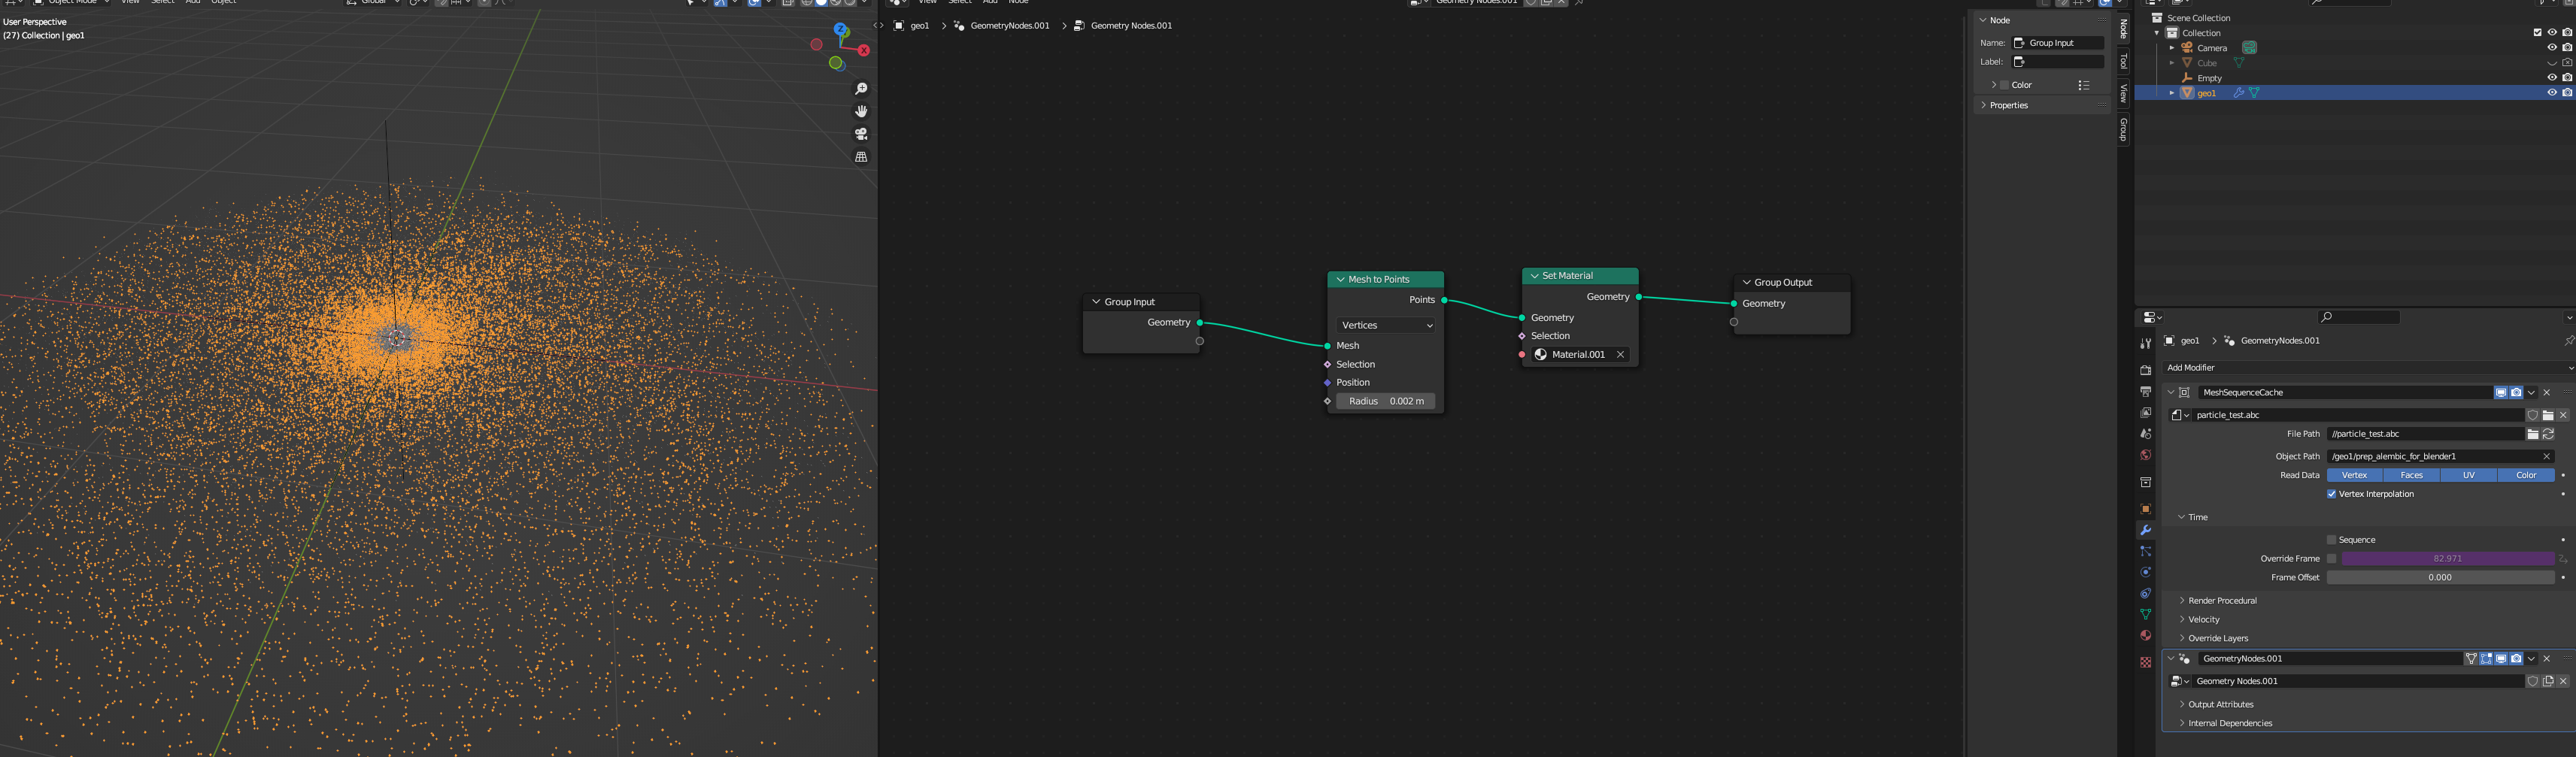
Task: Switch to orthographic grid view icon
Action: pyautogui.click(x=861, y=157)
